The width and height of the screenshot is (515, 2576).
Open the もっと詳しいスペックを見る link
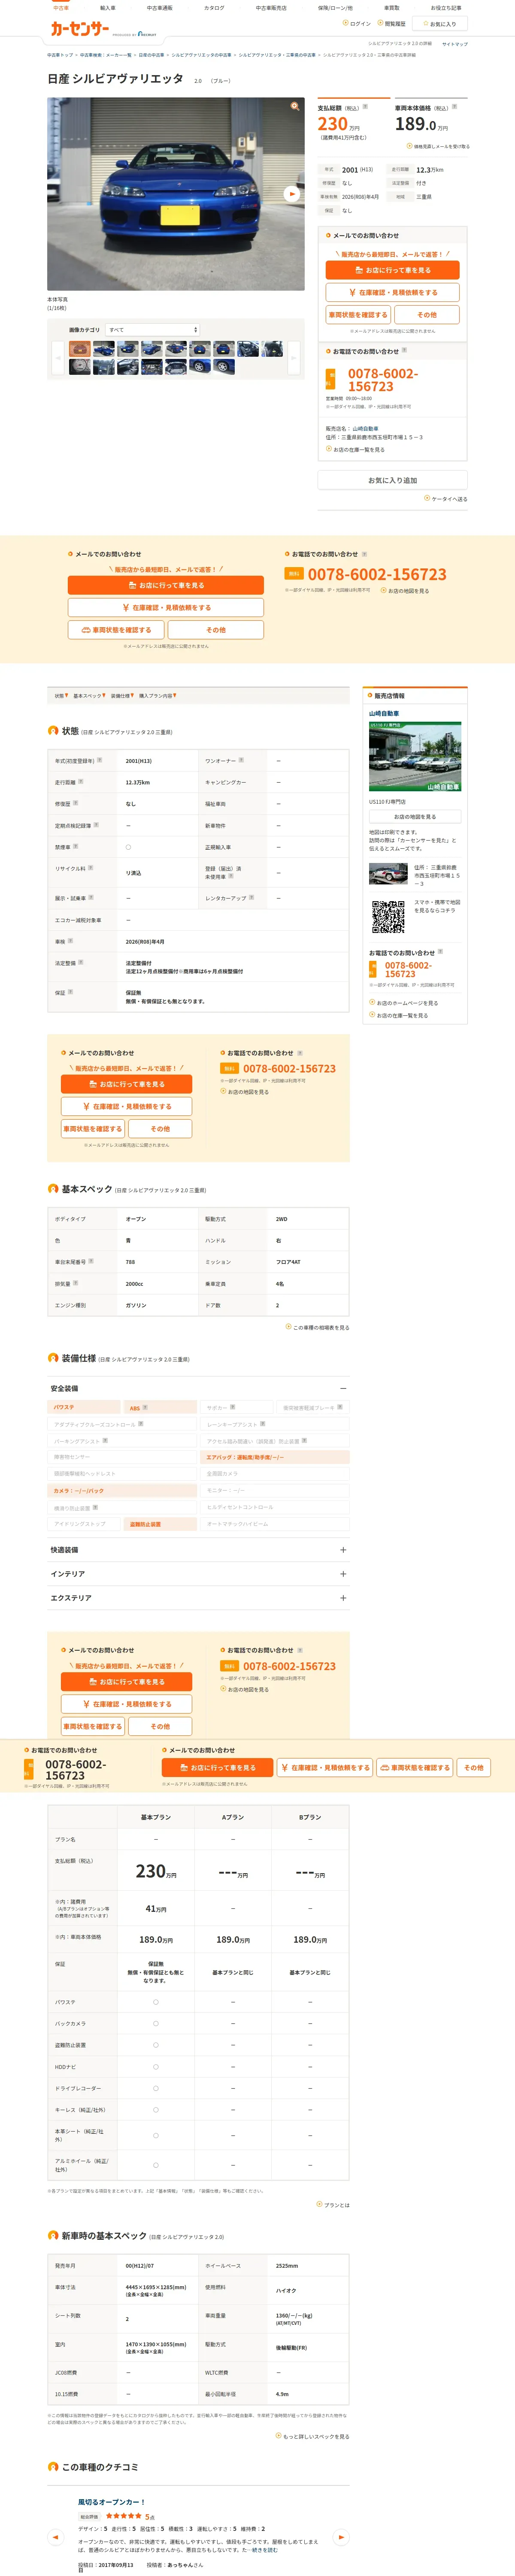click(313, 2436)
